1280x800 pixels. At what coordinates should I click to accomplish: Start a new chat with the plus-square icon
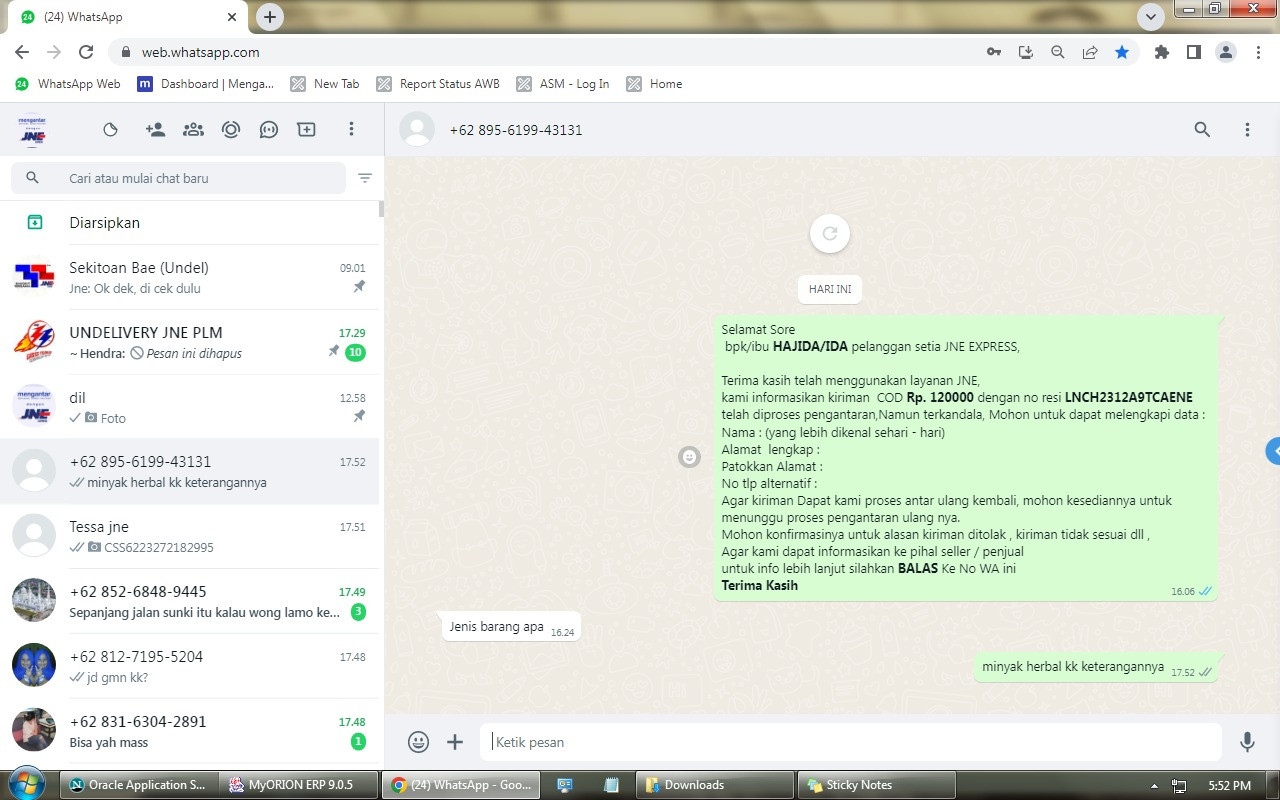tap(306, 129)
